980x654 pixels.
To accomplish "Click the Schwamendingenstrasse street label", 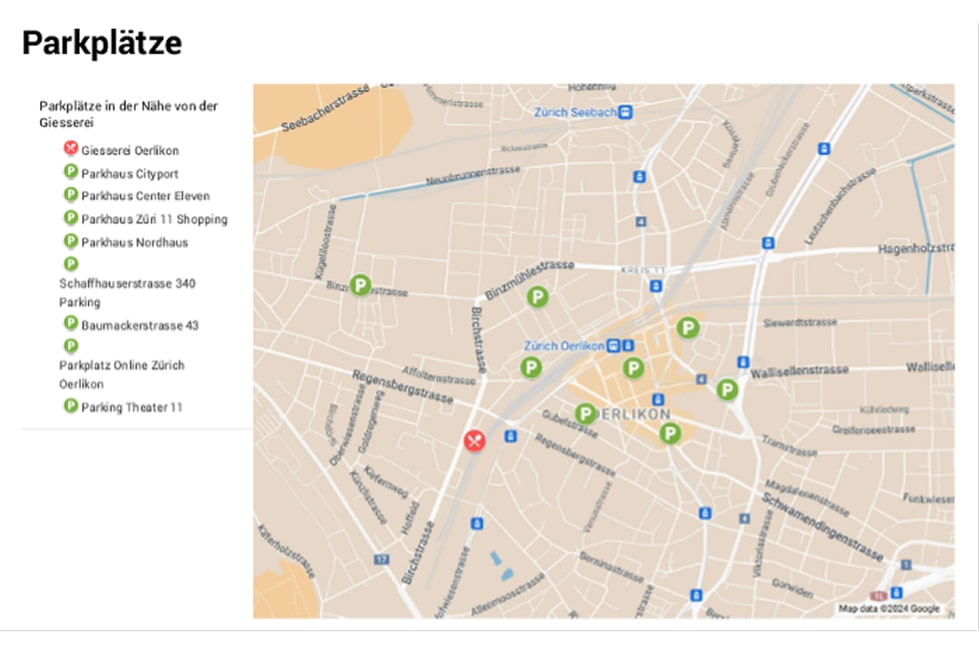I will (x=822, y=526).
